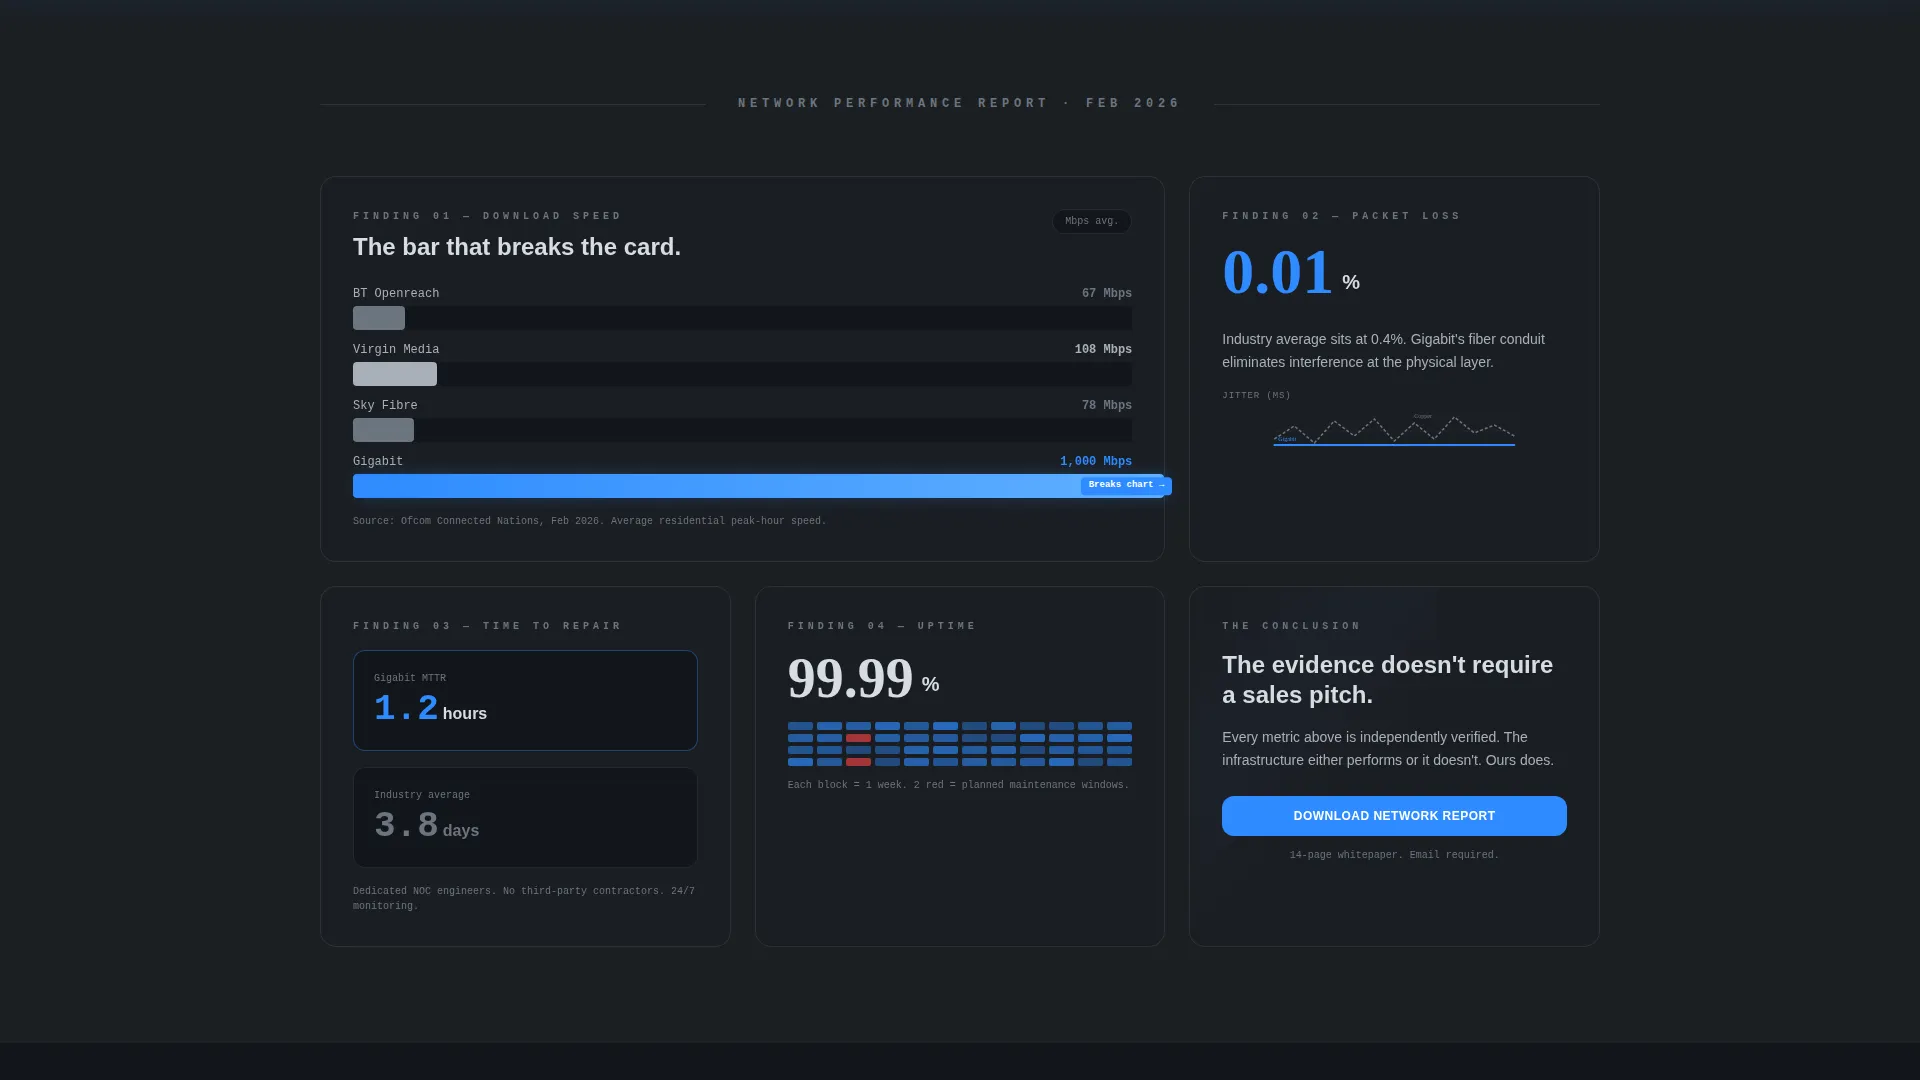Click the Download Network Report button
Viewport: 1920px width, 1080px height.
point(1394,816)
